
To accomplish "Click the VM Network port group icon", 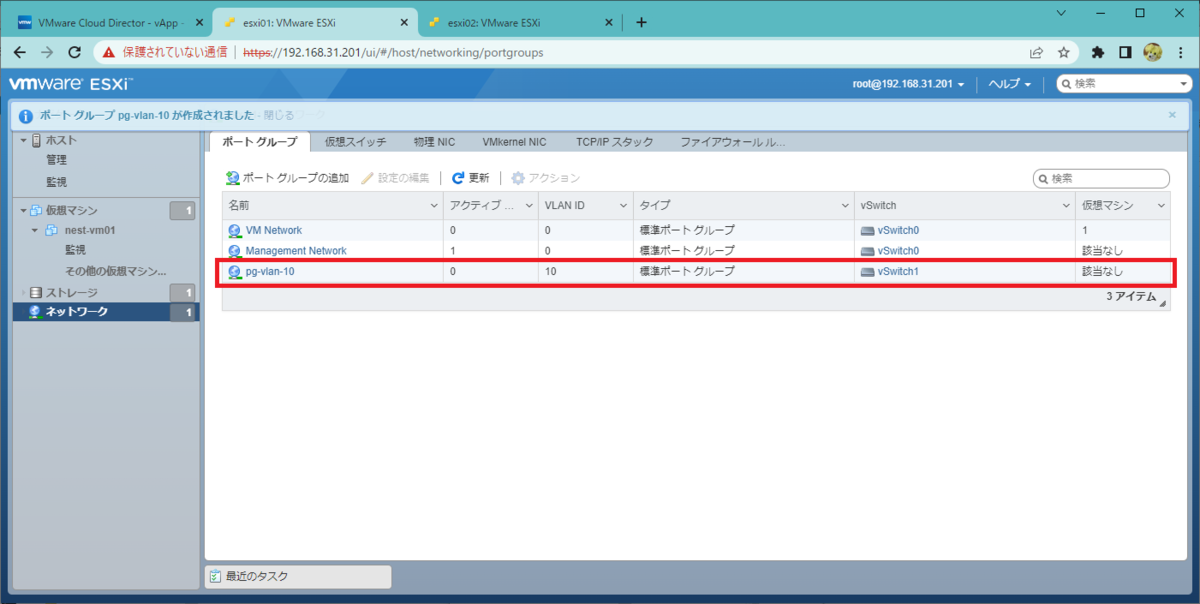I will (x=235, y=230).
